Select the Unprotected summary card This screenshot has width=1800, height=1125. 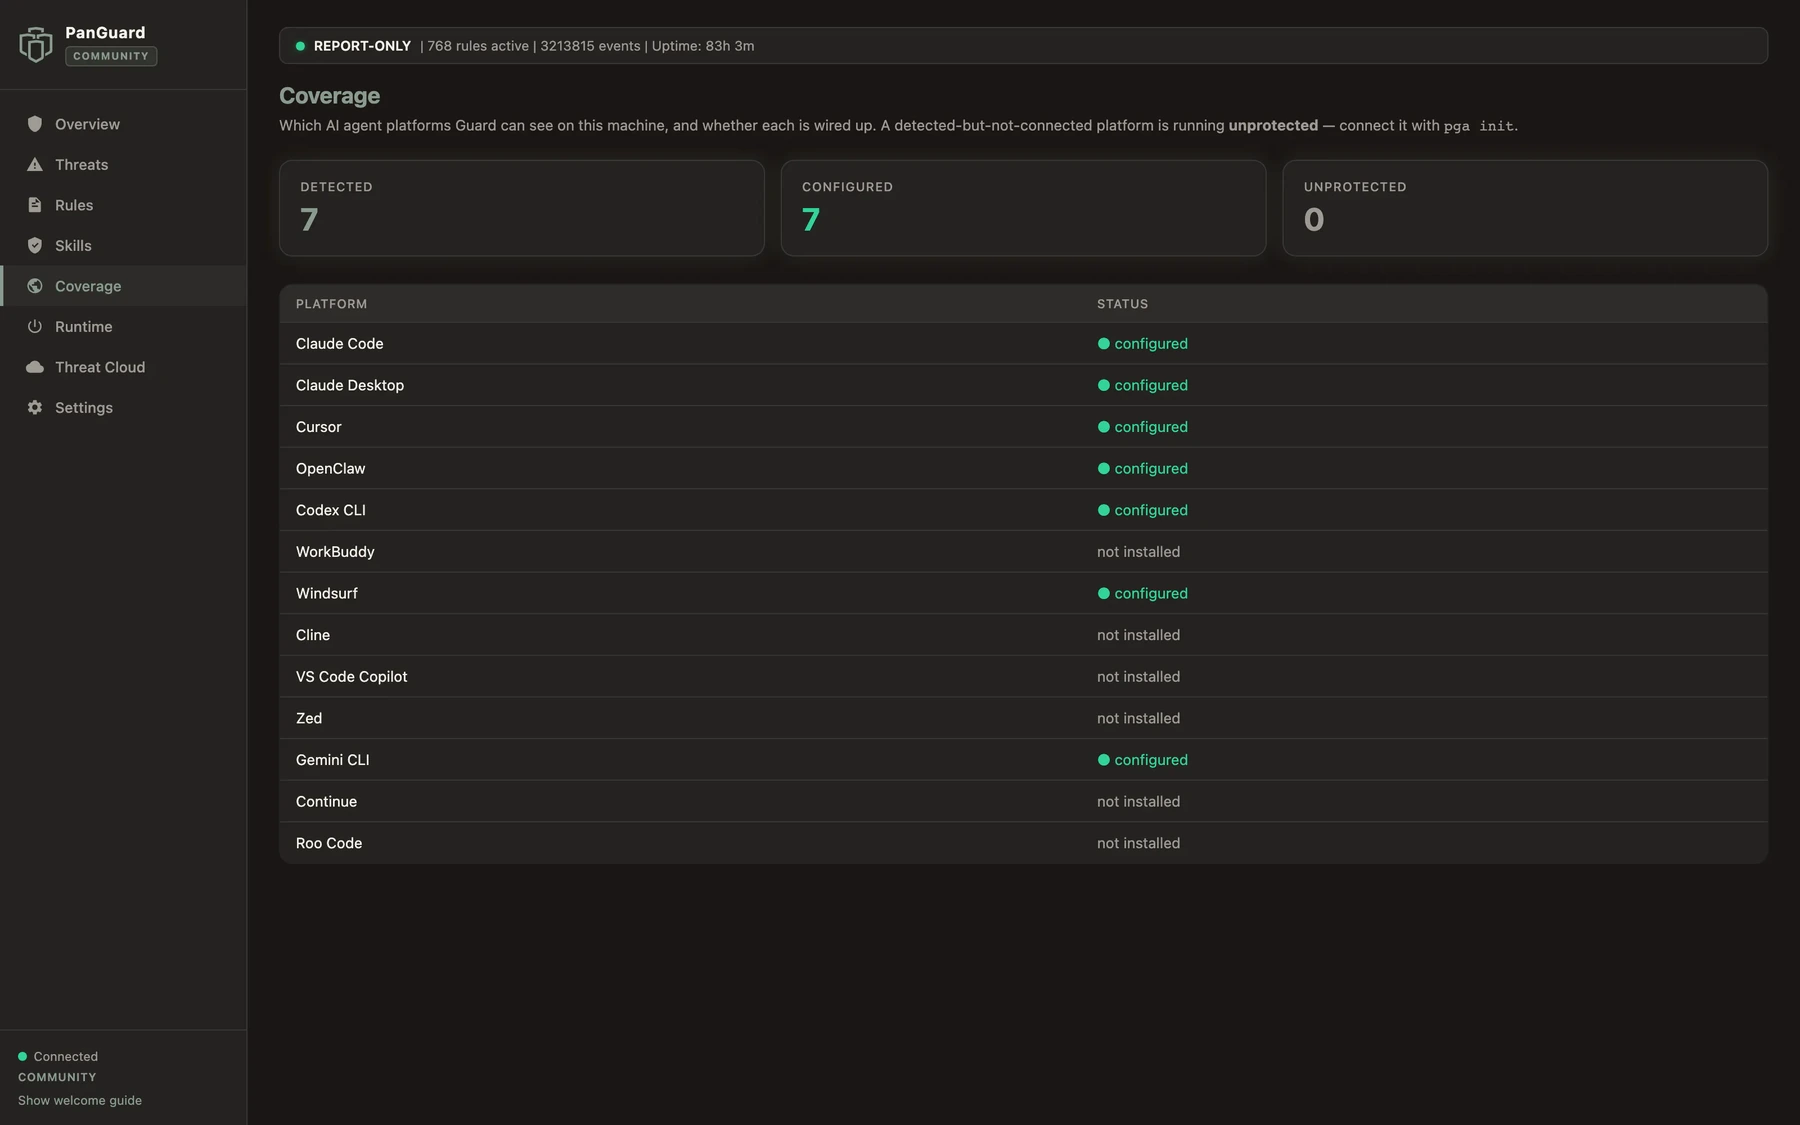(1525, 208)
